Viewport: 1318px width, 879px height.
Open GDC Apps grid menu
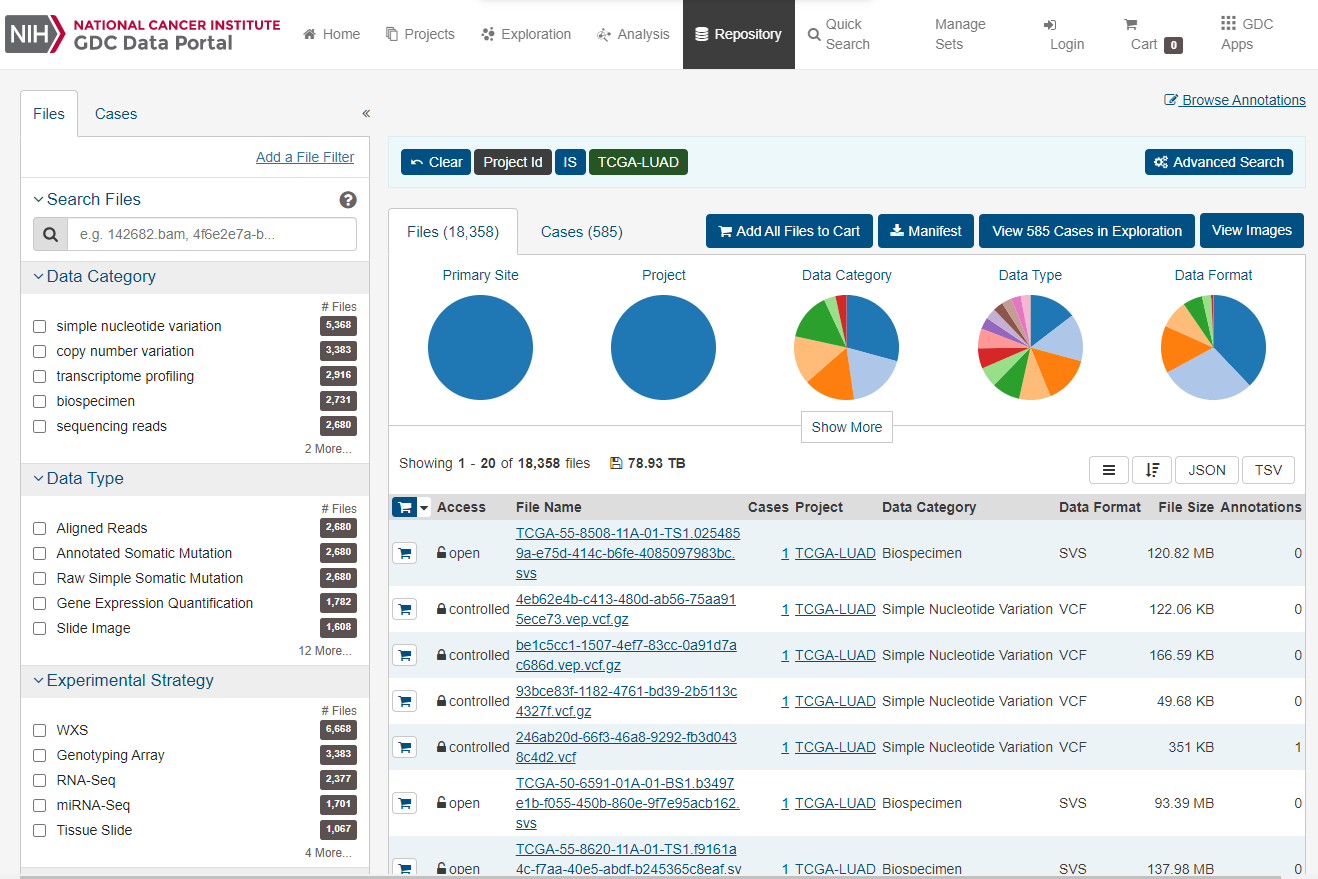(1247, 34)
